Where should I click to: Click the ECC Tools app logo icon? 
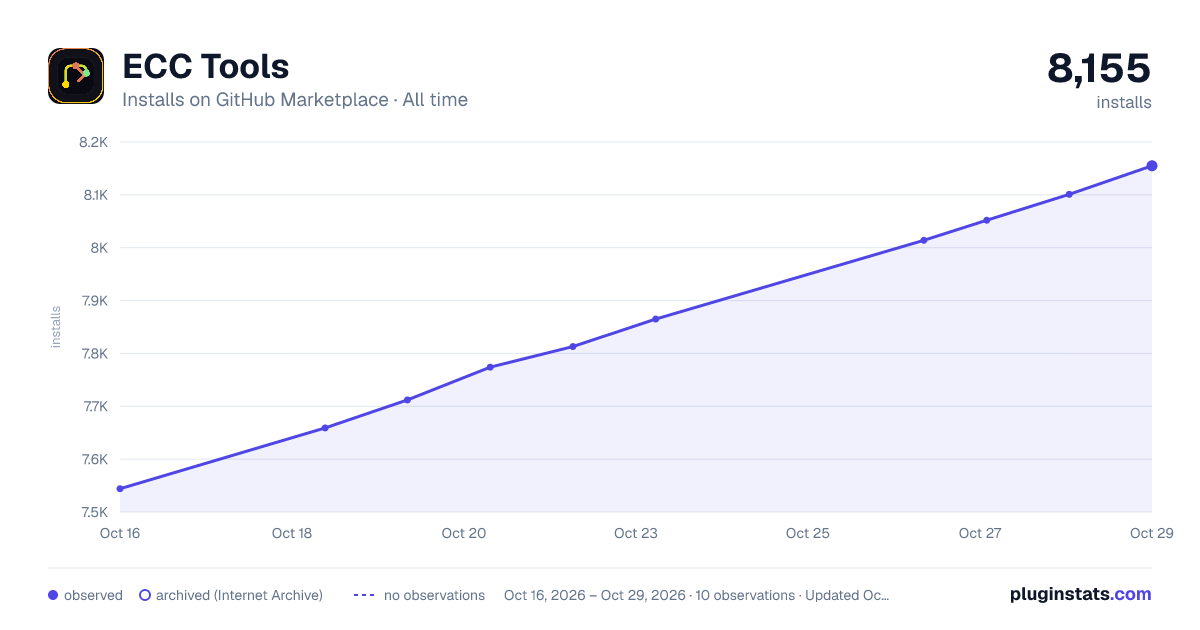click(x=76, y=76)
